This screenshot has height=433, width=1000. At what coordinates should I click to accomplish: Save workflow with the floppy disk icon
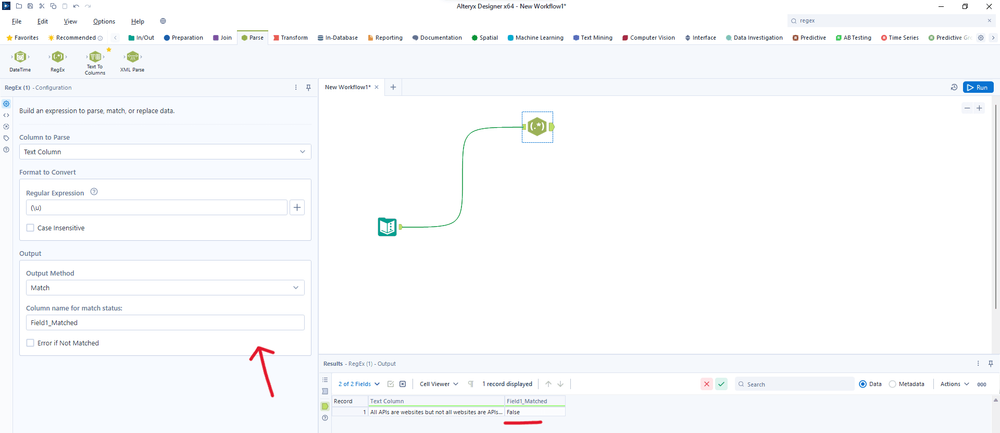pos(30,6)
